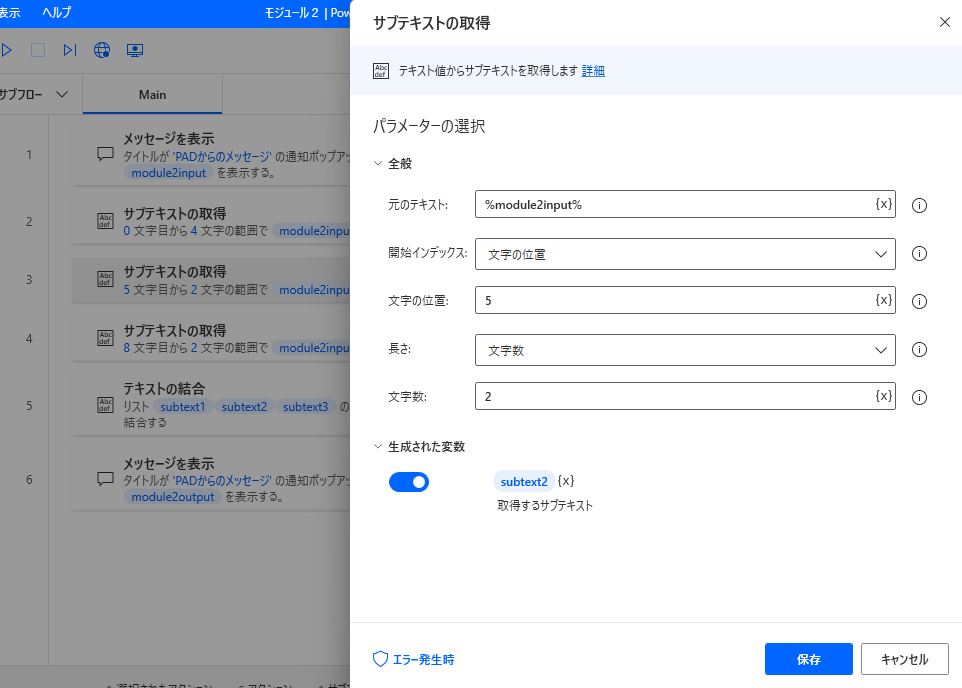
Task: Click the 文字の位置 input field
Action: (685, 300)
